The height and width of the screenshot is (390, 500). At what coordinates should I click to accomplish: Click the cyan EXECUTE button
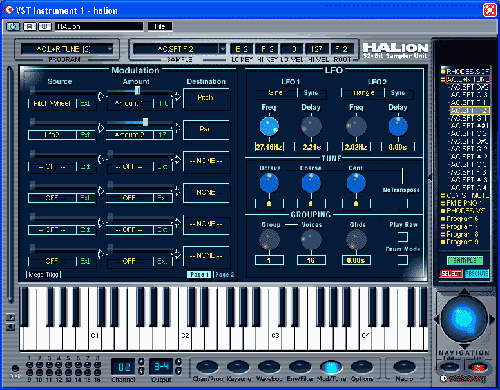pos(477,274)
